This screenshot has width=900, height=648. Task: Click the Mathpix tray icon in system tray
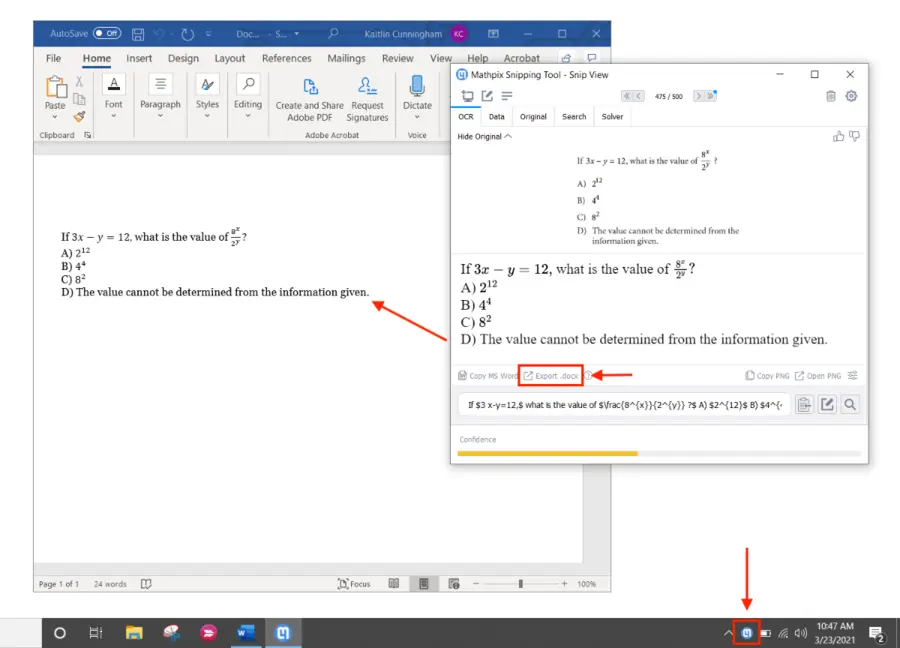pyautogui.click(x=747, y=633)
